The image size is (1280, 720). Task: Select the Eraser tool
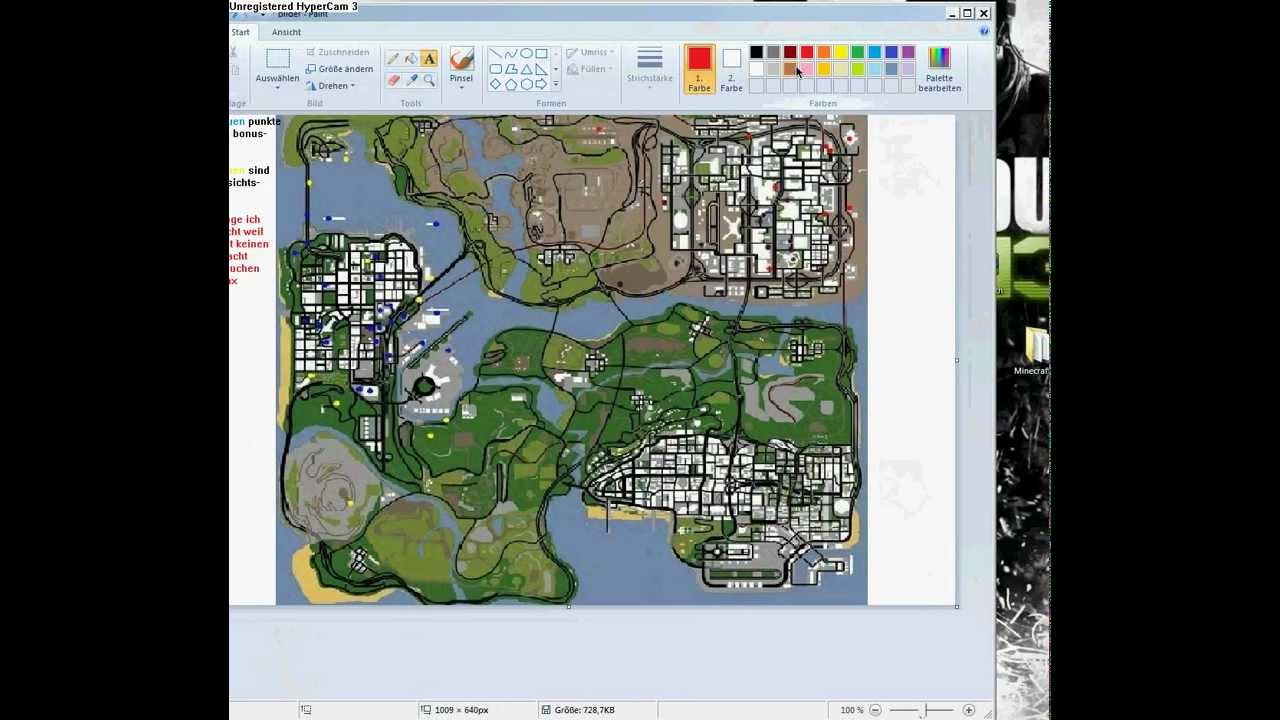coord(393,80)
